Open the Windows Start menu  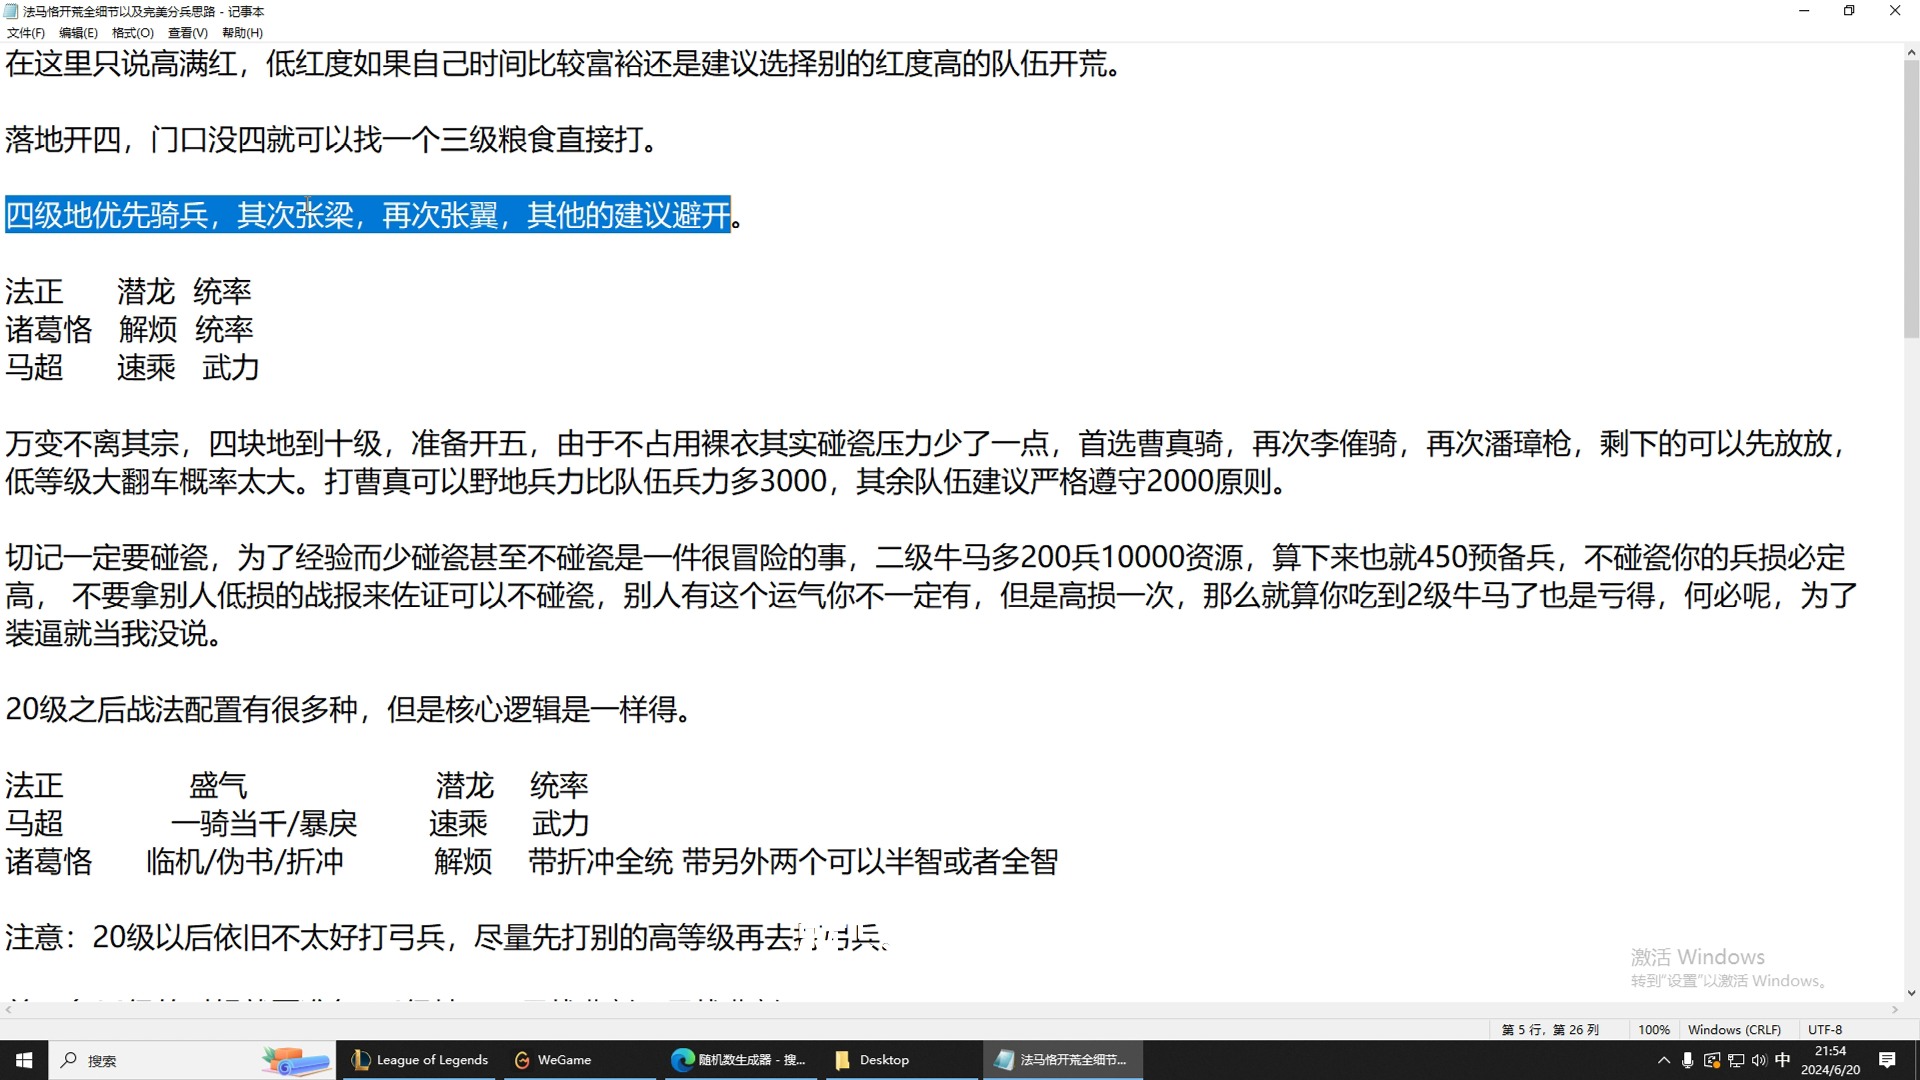pos(24,1060)
